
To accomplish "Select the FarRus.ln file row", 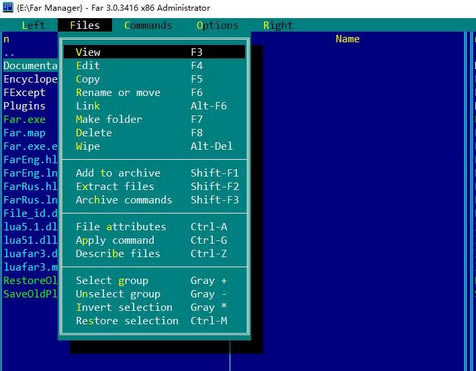I will point(30,200).
